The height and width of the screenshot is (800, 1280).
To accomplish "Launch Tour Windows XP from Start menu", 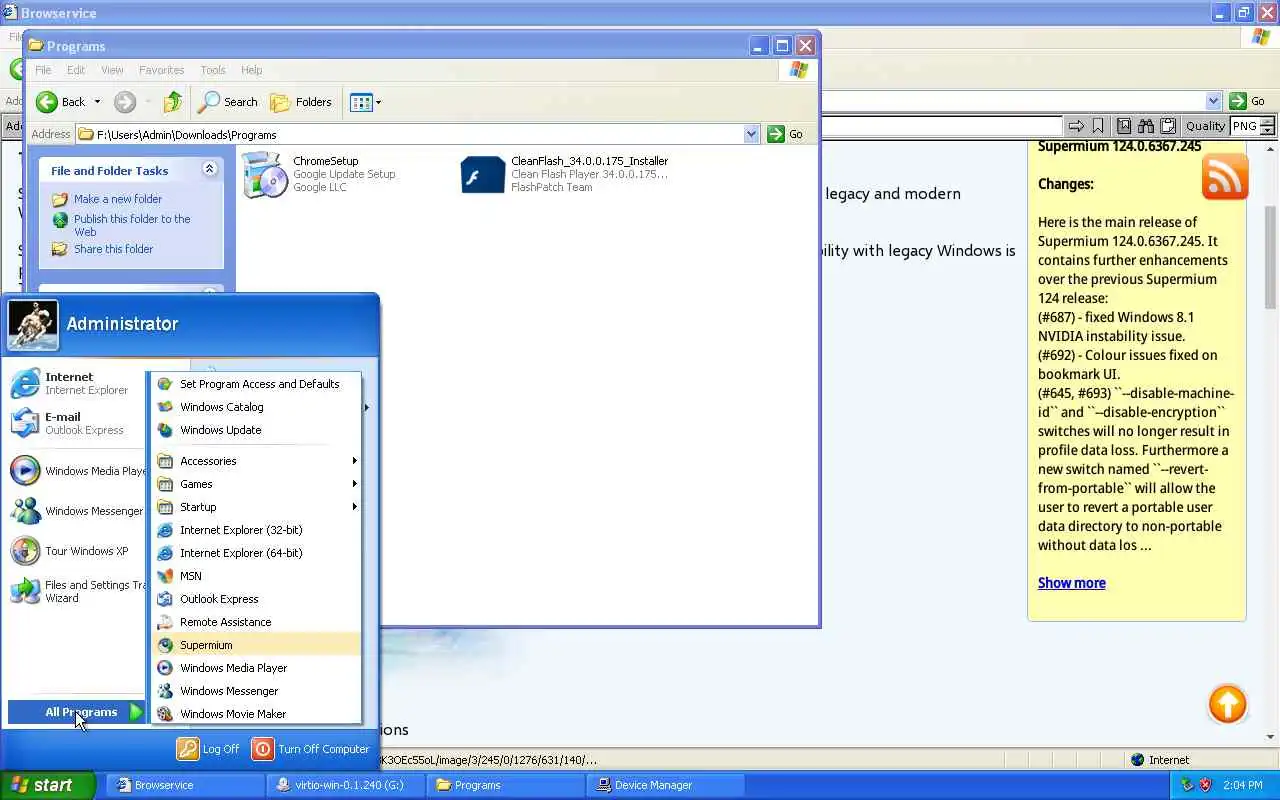I will tap(76, 551).
